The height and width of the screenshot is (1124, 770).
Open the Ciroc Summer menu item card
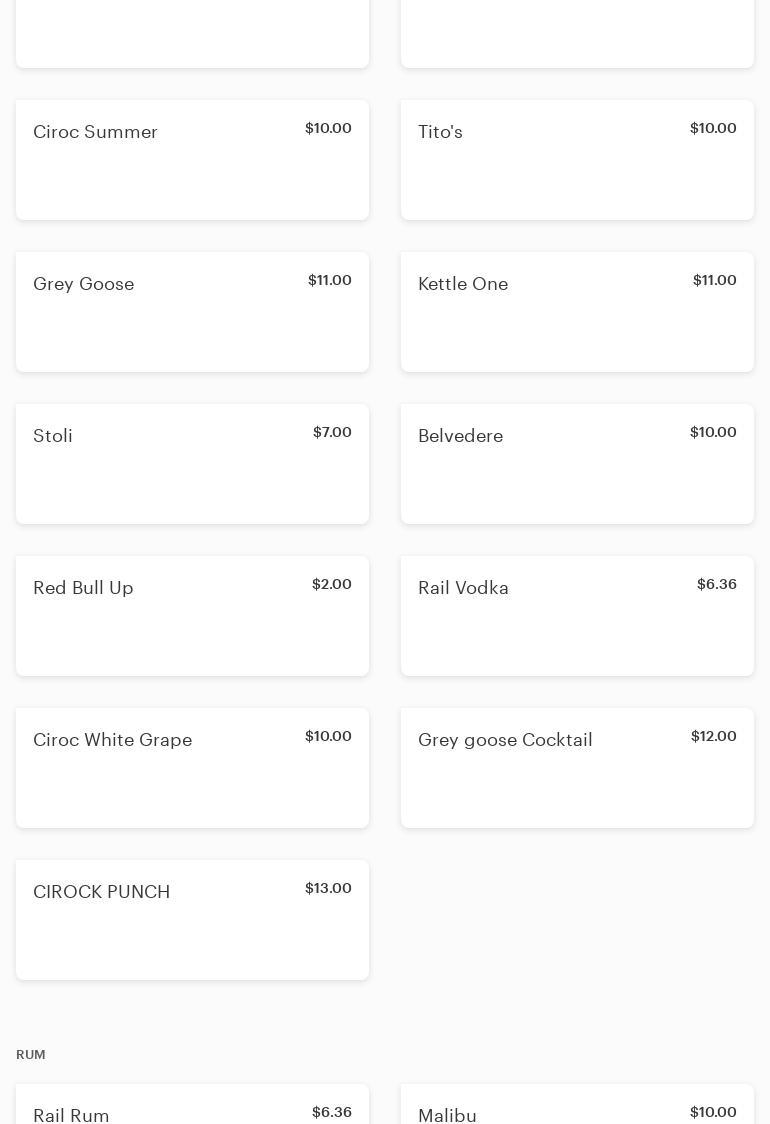click(x=192, y=160)
